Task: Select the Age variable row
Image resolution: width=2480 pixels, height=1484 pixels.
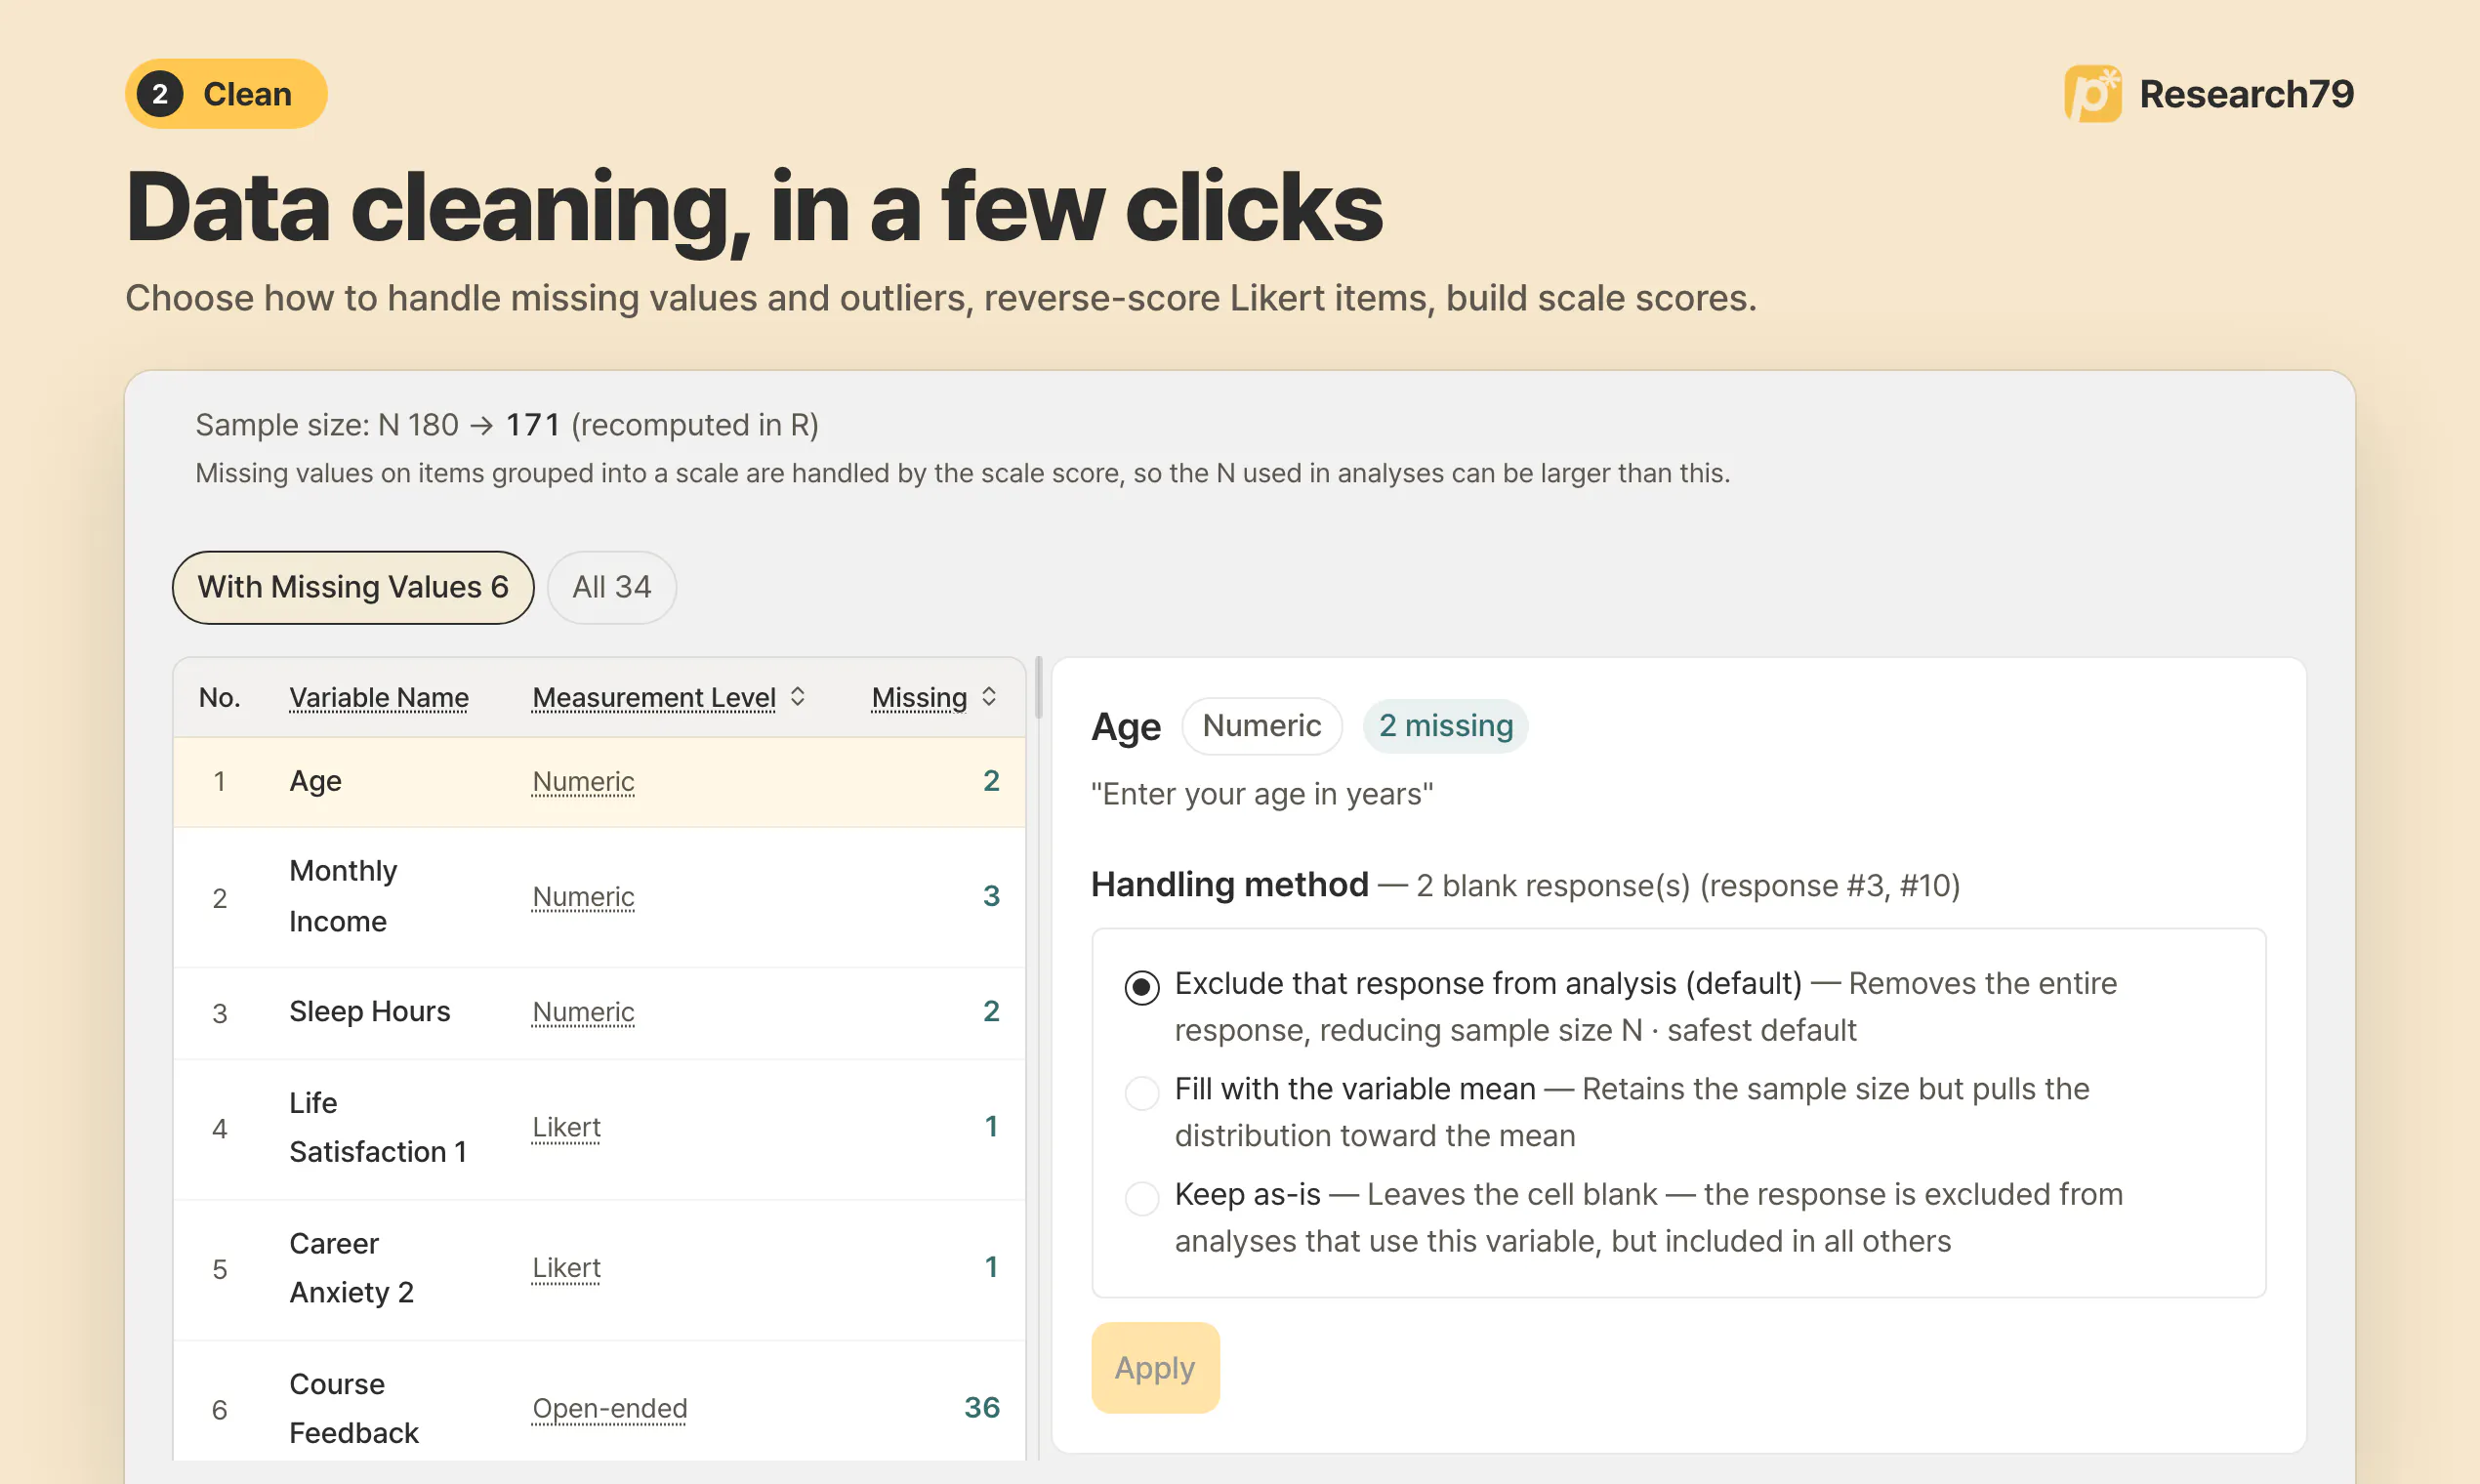Action: point(599,781)
